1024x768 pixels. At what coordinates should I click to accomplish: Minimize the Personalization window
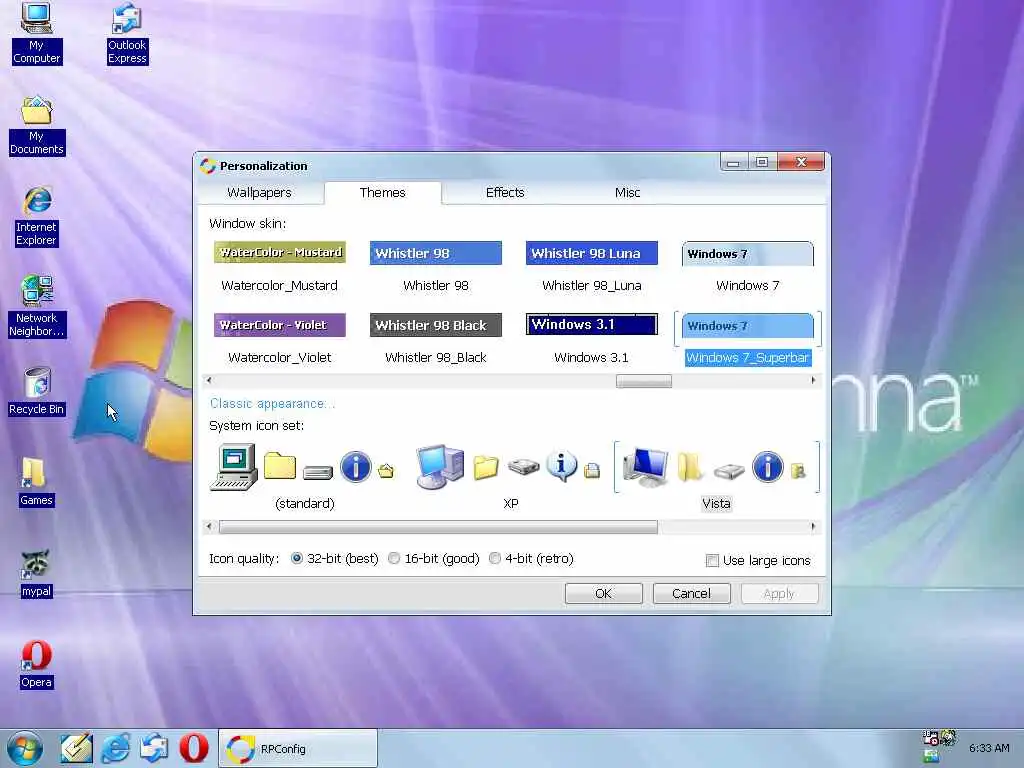pyautogui.click(x=734, y=162)
